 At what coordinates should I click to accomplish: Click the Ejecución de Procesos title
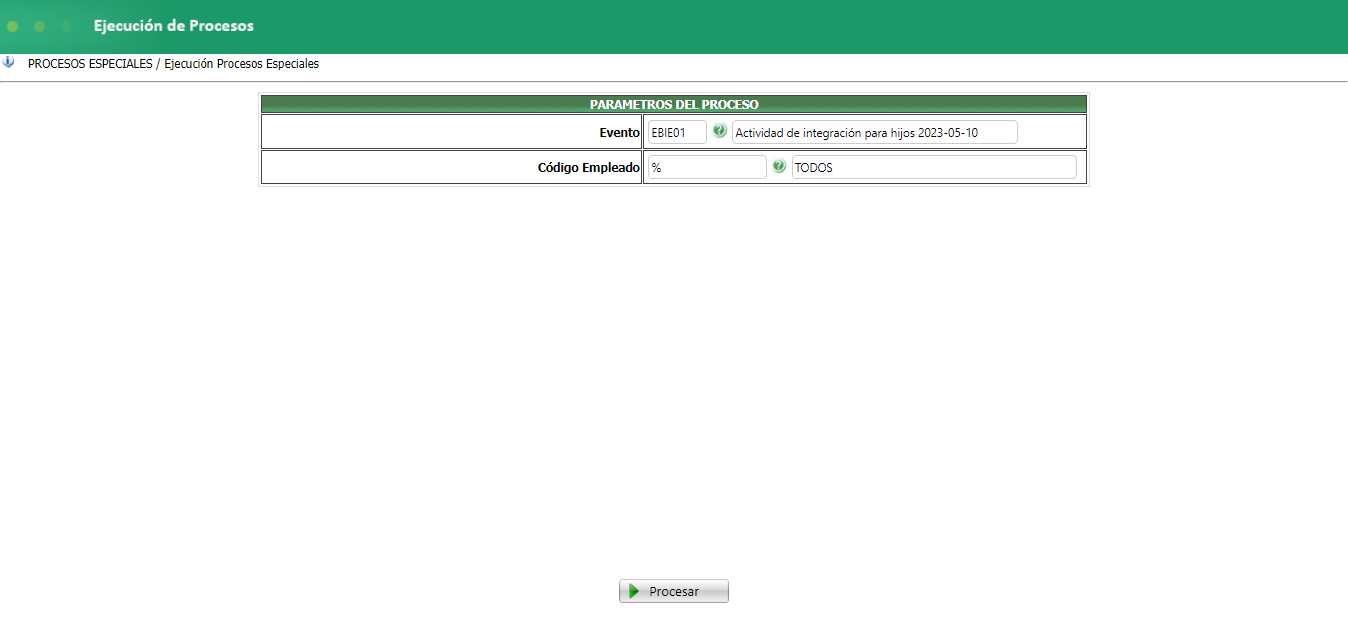(x=174, y=26)
